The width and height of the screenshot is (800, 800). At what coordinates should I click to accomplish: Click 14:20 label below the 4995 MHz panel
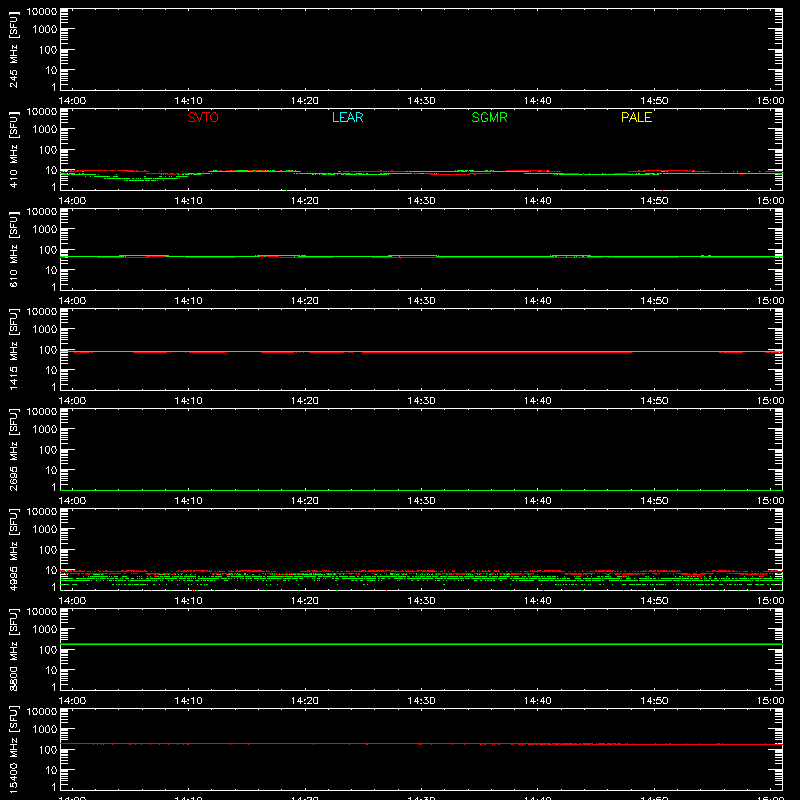click(x=305, y=601)
